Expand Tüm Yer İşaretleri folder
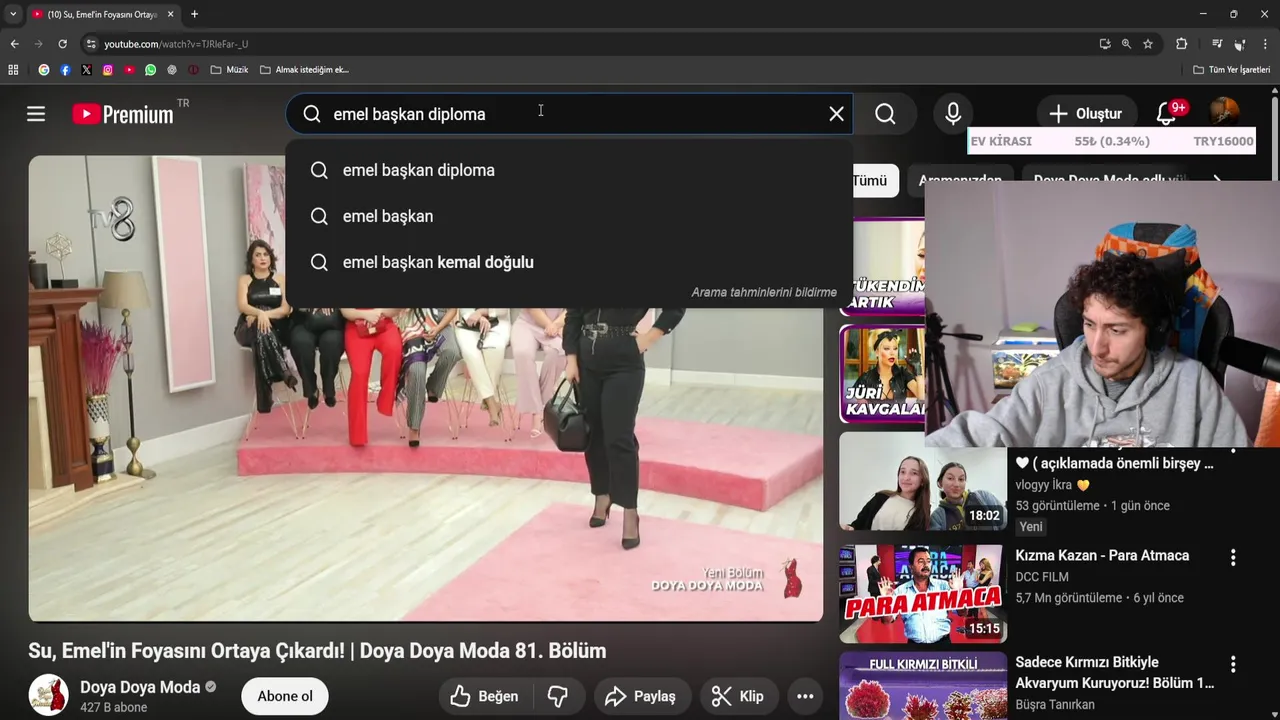Screen dimensions: 1280x720 coord(1232,70)
